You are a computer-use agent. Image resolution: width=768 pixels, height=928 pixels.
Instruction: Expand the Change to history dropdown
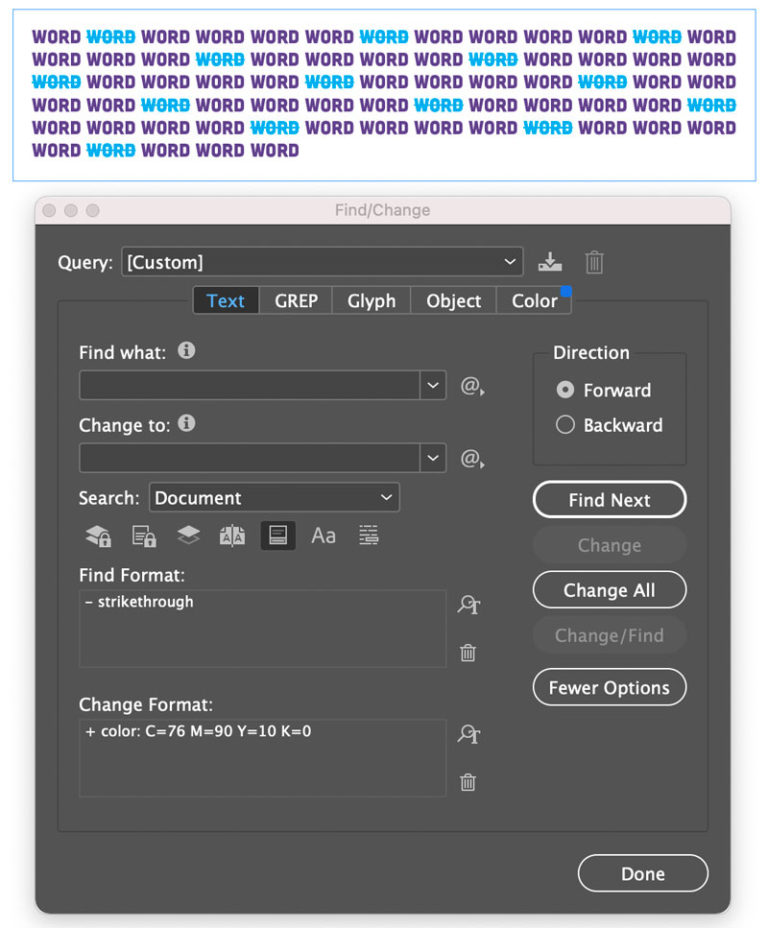433,457
